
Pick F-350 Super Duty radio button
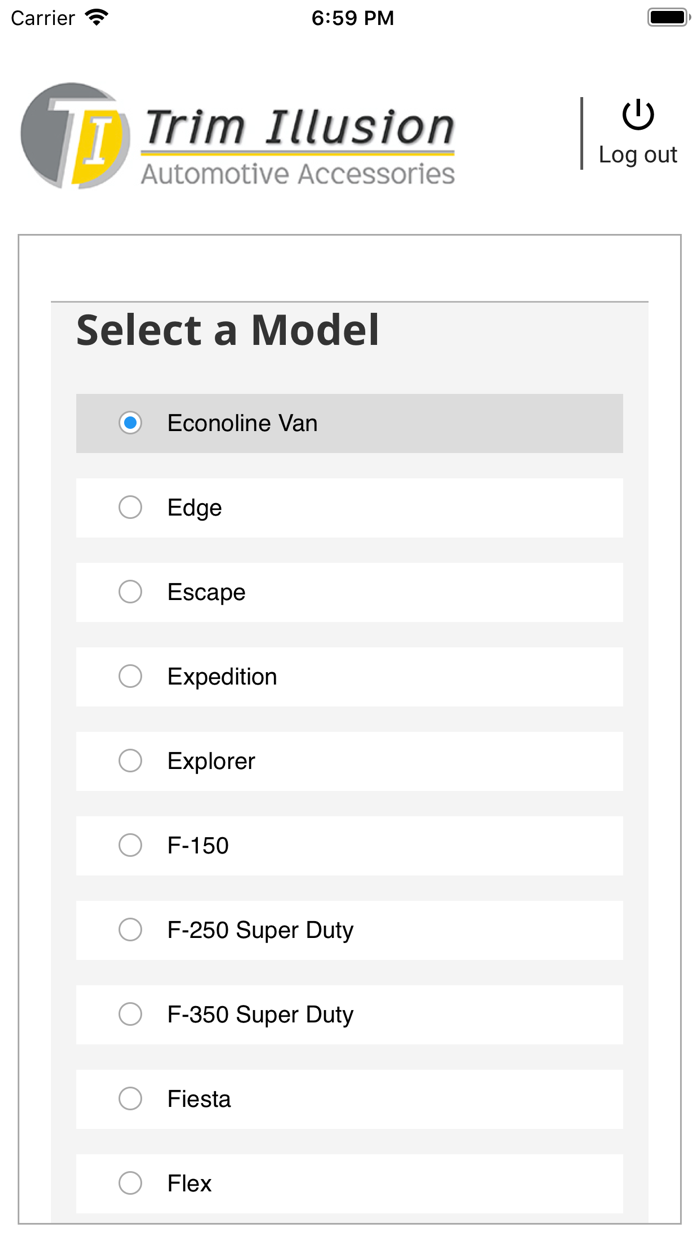pos(130,1015)
